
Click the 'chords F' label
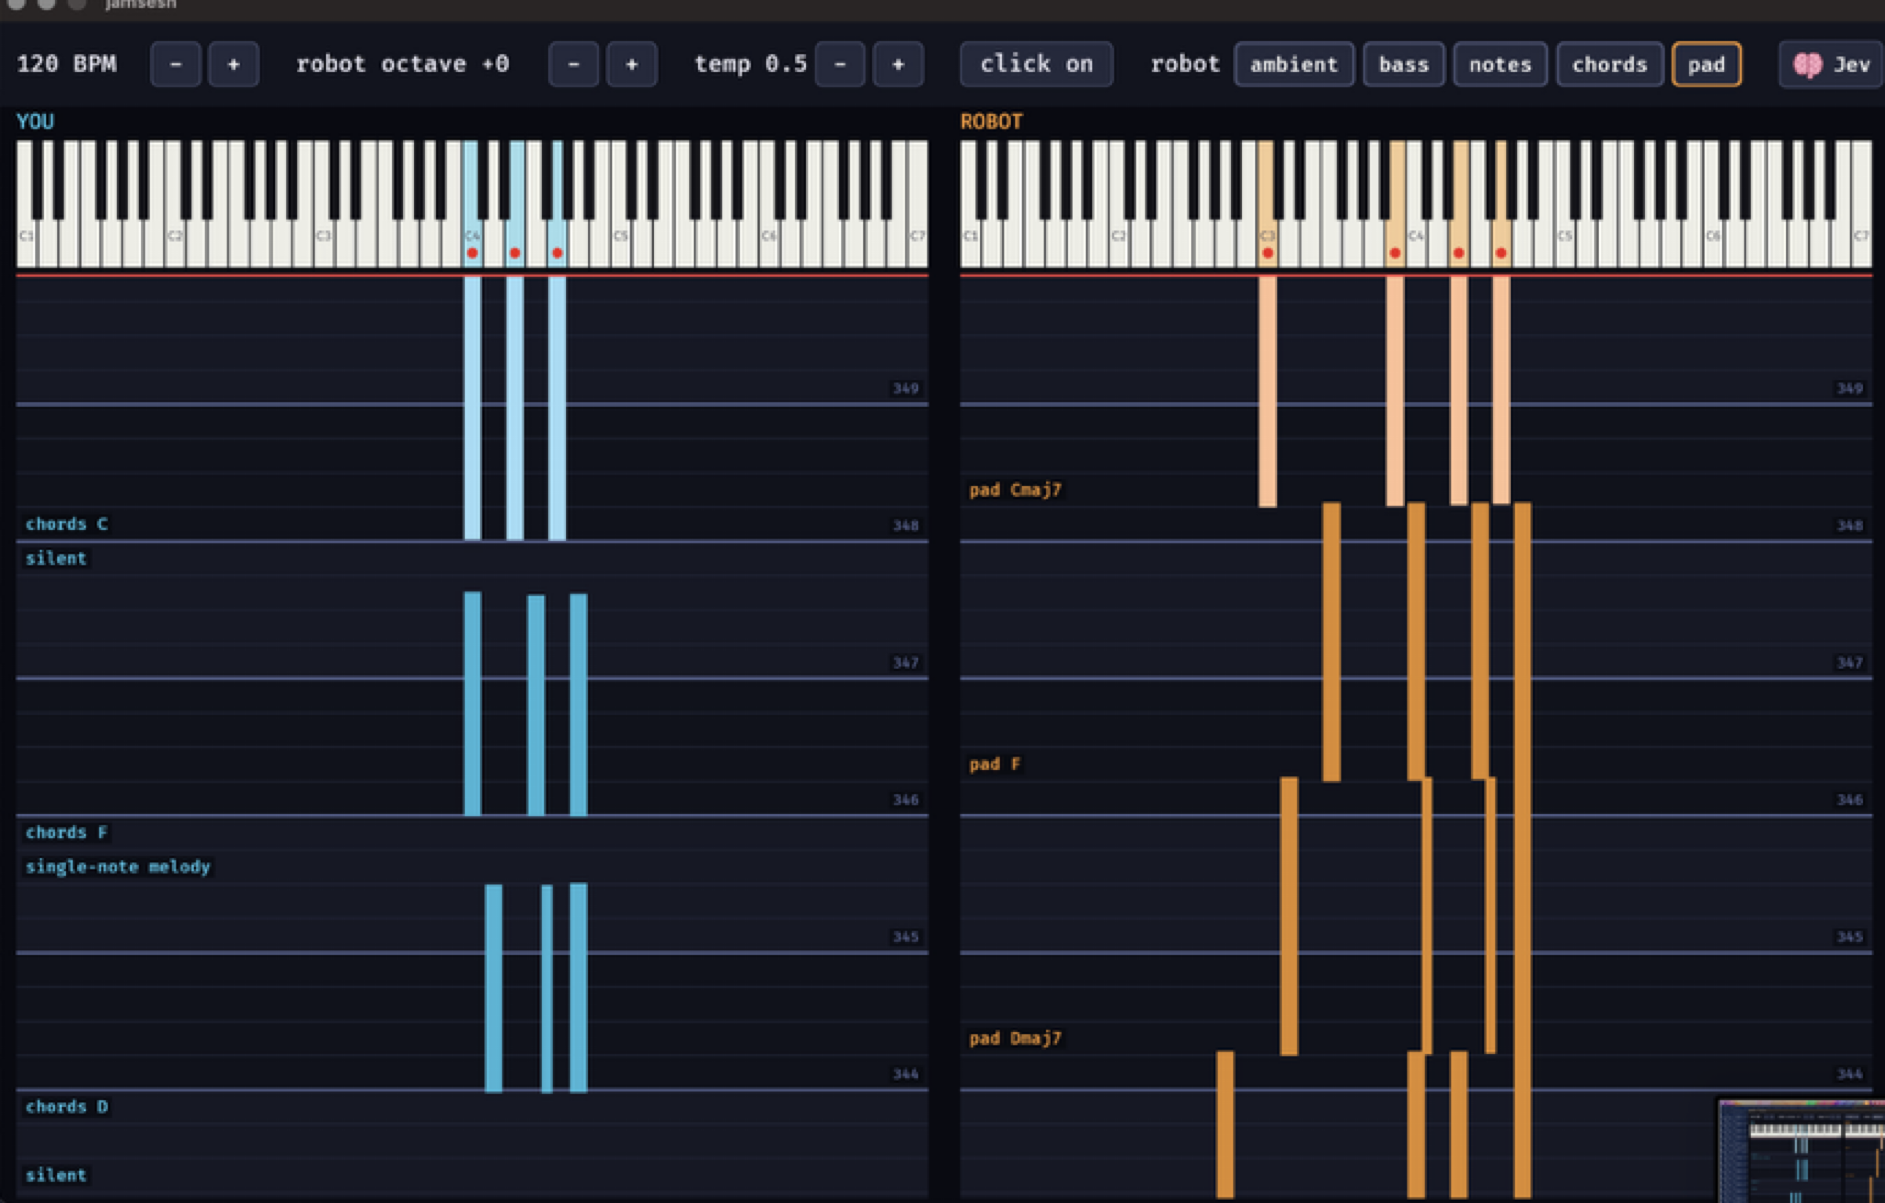pos(67,832)
